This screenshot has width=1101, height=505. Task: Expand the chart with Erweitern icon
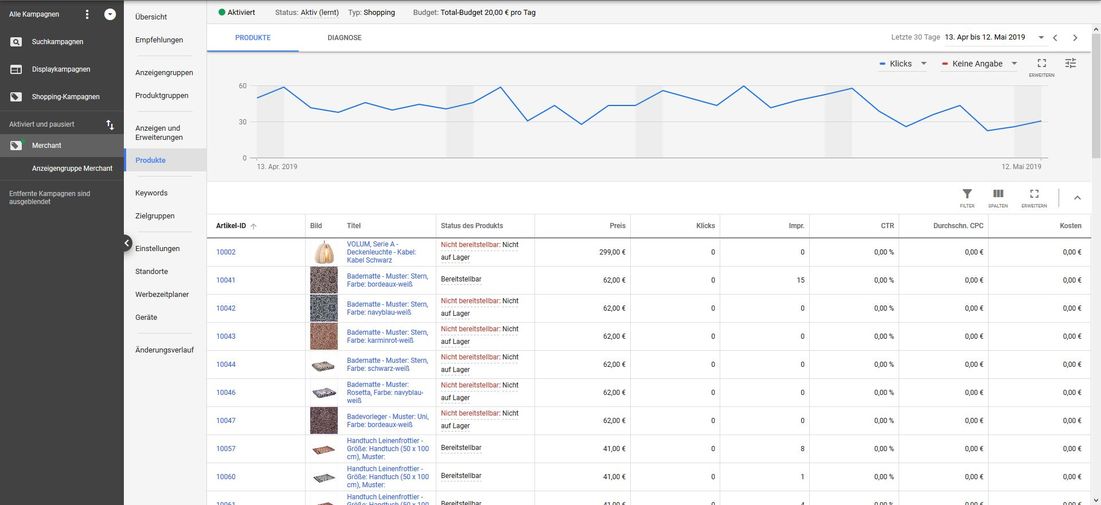[1041, 64]
